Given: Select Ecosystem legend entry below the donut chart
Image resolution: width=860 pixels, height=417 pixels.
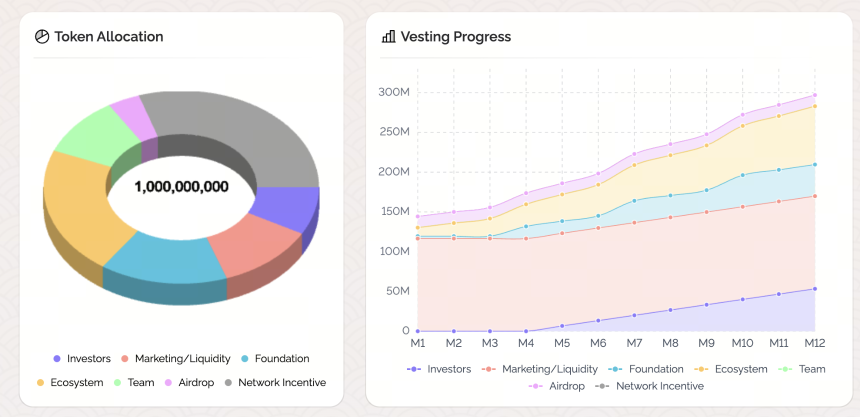Looking at the screenshot, I should click(70, 382).
